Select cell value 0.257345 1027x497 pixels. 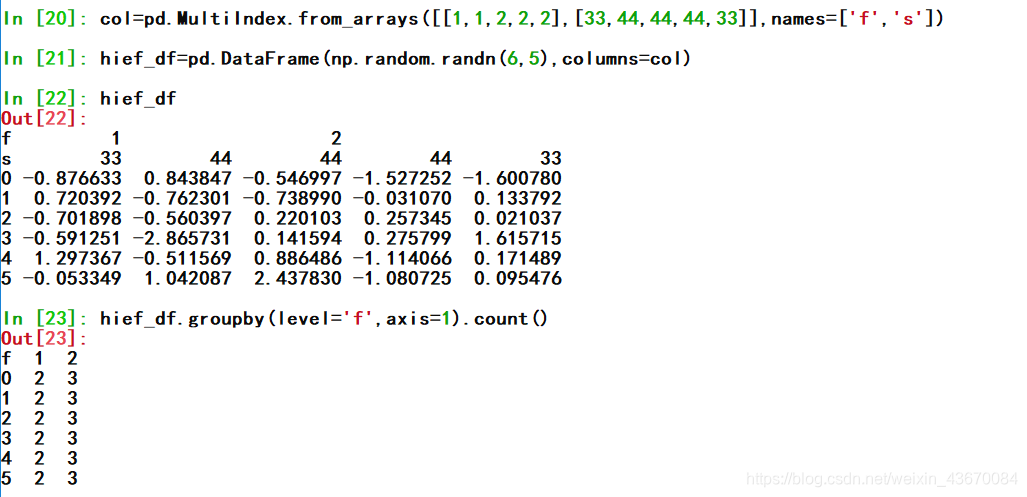click(x=407, y=219)
